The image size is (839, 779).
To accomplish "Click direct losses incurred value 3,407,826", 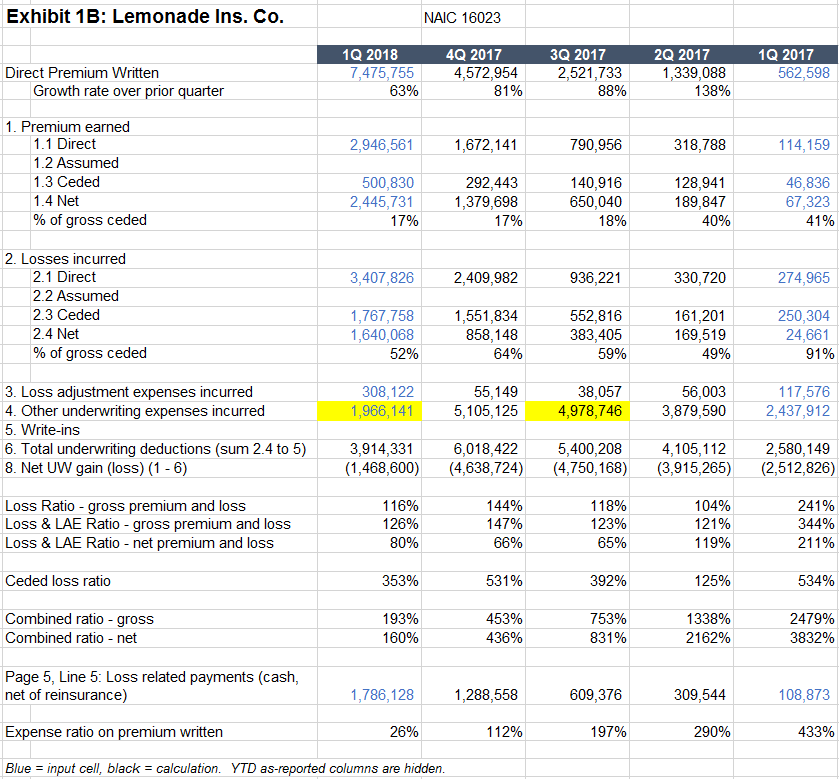I will coord(381,277).
